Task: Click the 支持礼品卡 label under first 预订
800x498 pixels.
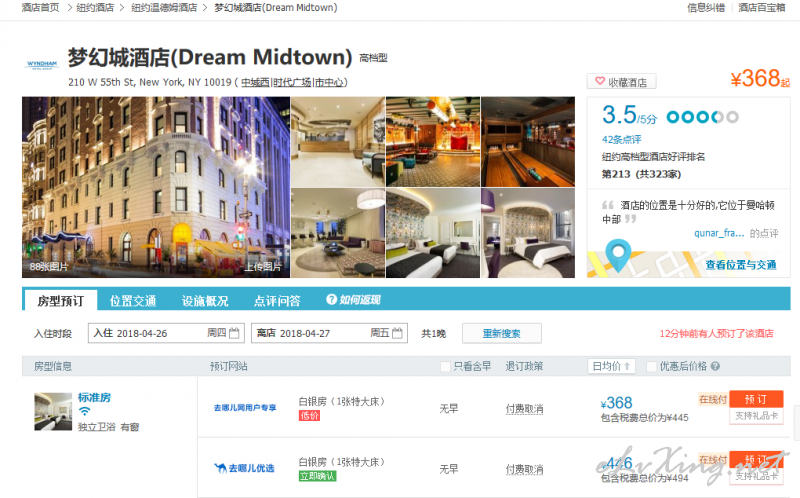Action: tap(756, 416)
